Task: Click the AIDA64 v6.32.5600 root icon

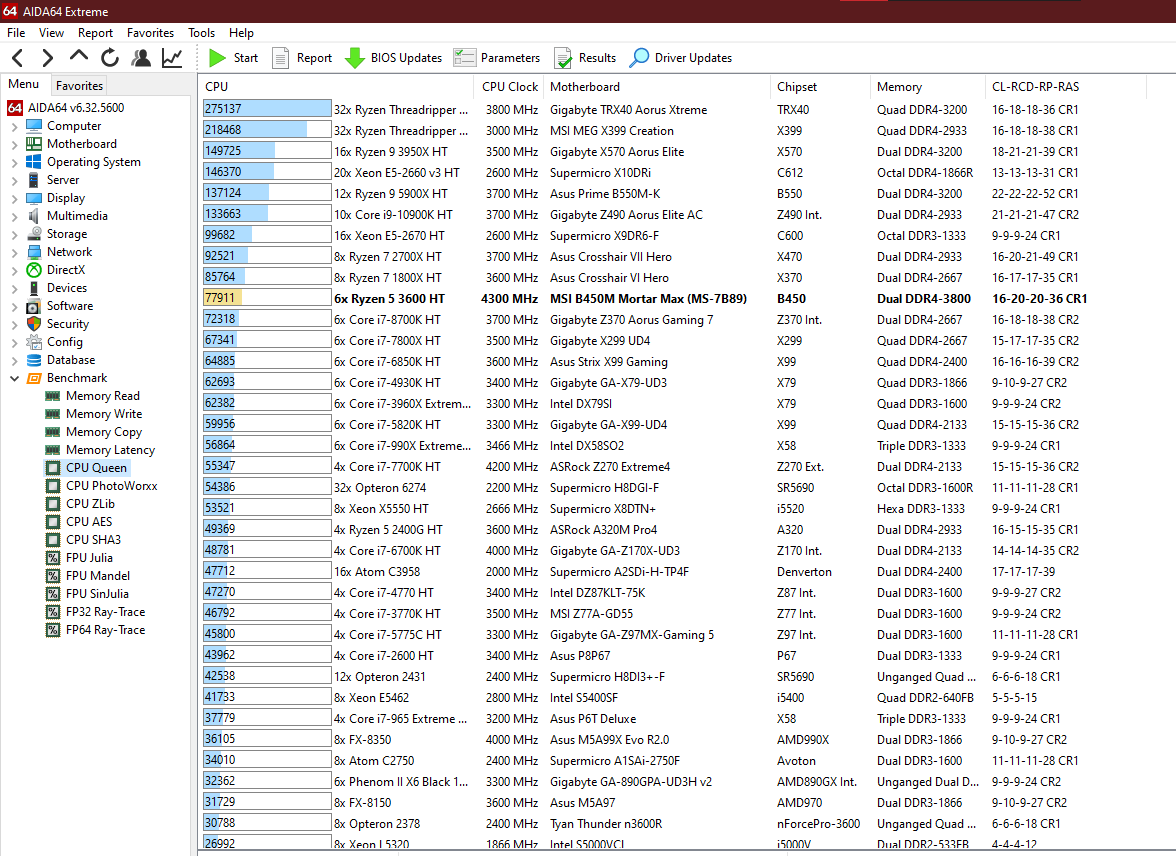Action: pyautogui.click(x=15, y=108)
